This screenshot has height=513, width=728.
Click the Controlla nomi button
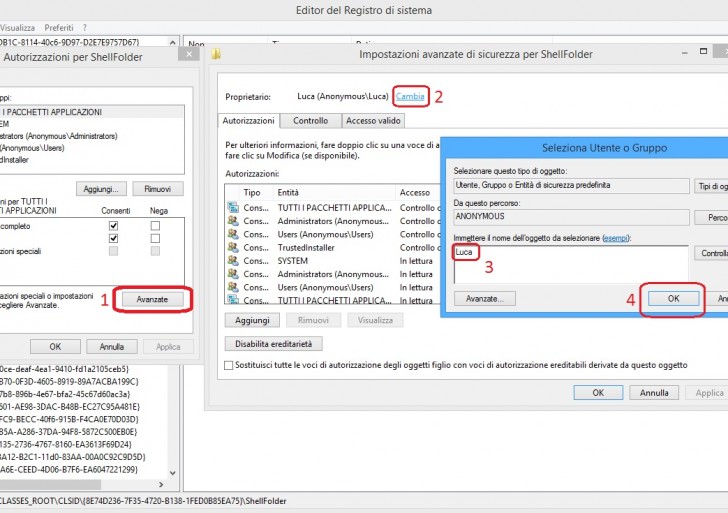point(711,253)
